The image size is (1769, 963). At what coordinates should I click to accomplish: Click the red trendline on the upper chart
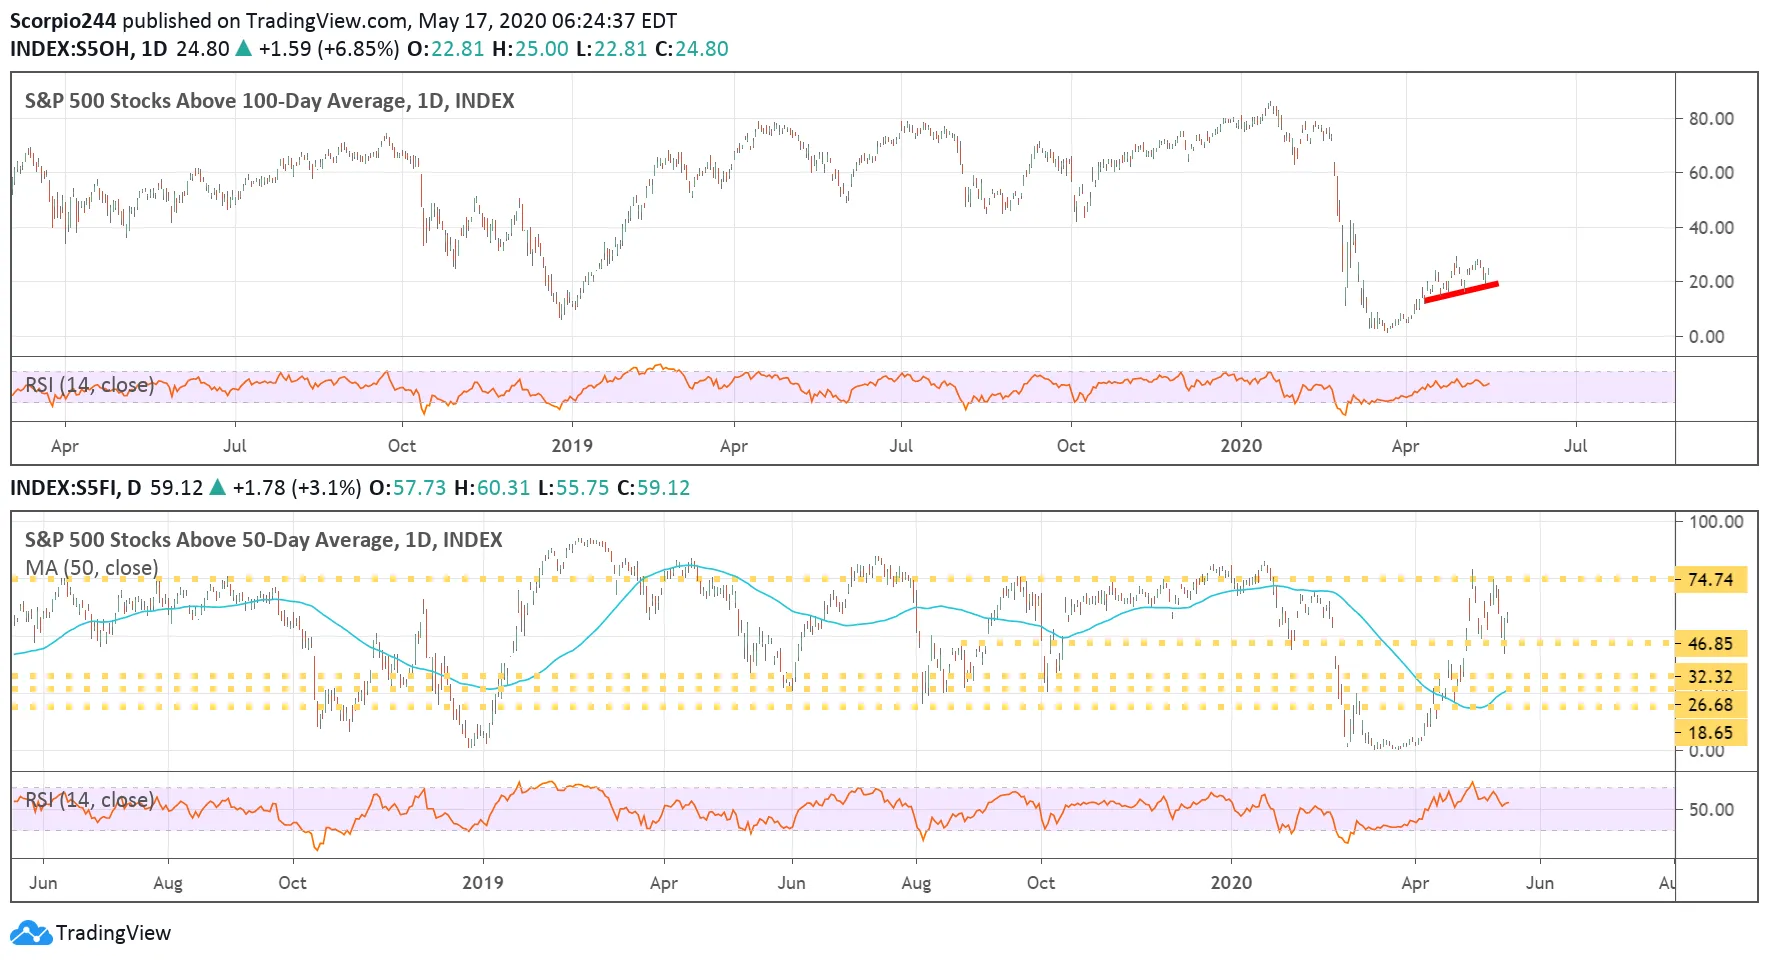pyautogui.click(x=1461, y=292)
